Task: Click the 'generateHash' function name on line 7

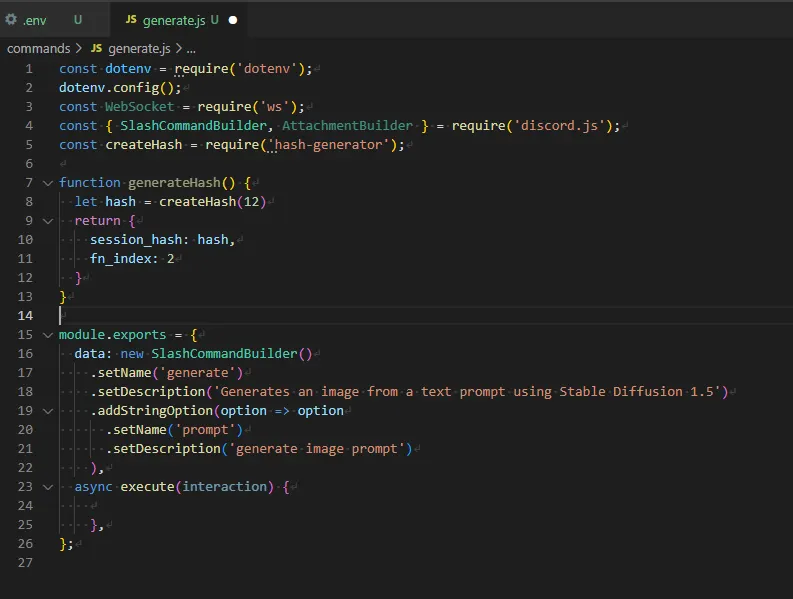Action: pyautogui.click(x=174, y=183)
